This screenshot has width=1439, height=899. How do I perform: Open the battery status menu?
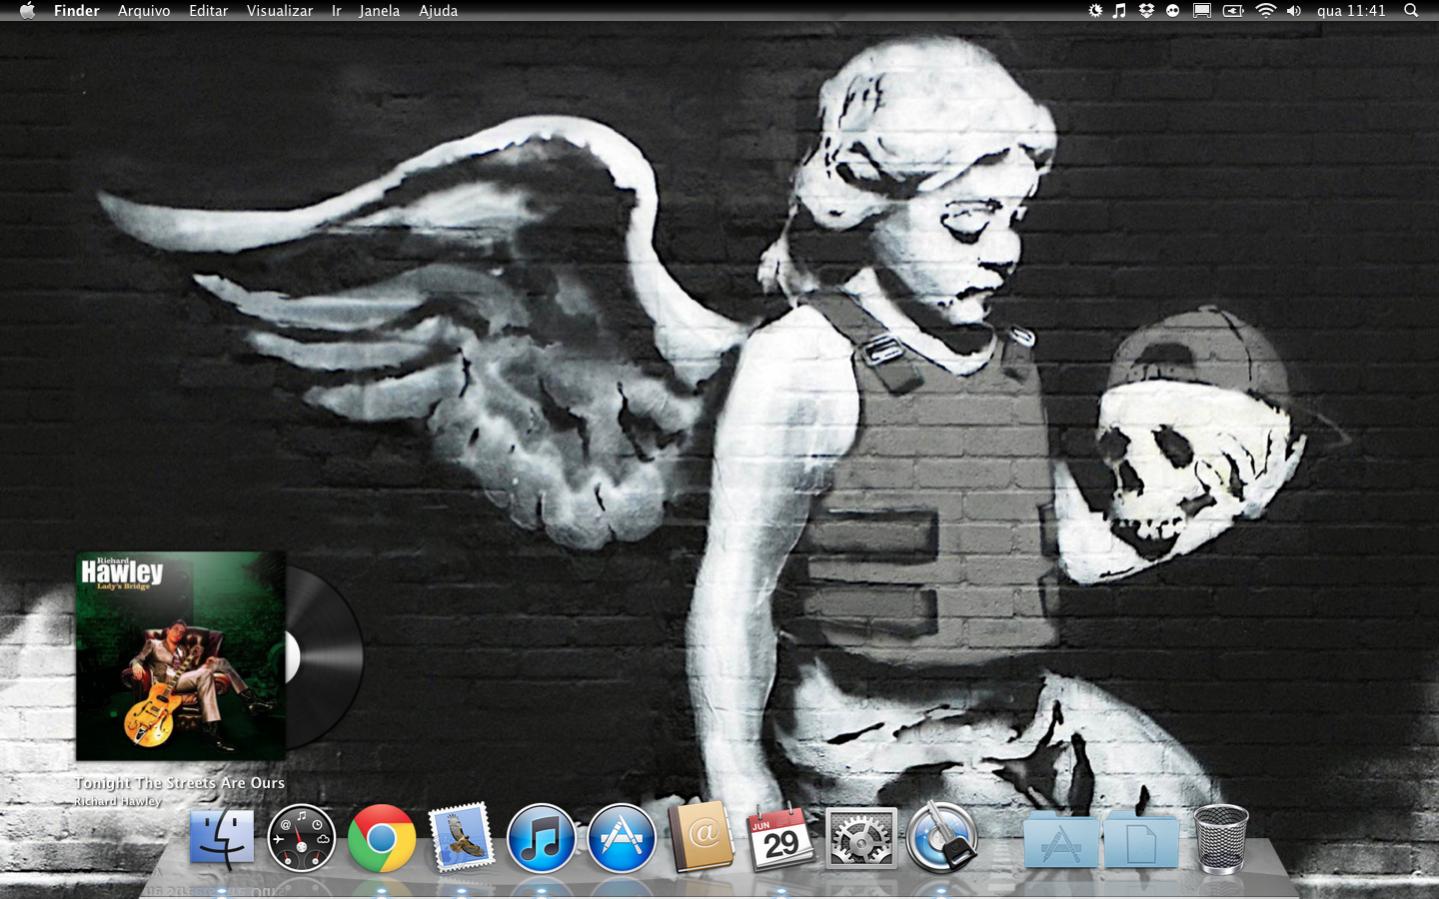coord(1233,10)
